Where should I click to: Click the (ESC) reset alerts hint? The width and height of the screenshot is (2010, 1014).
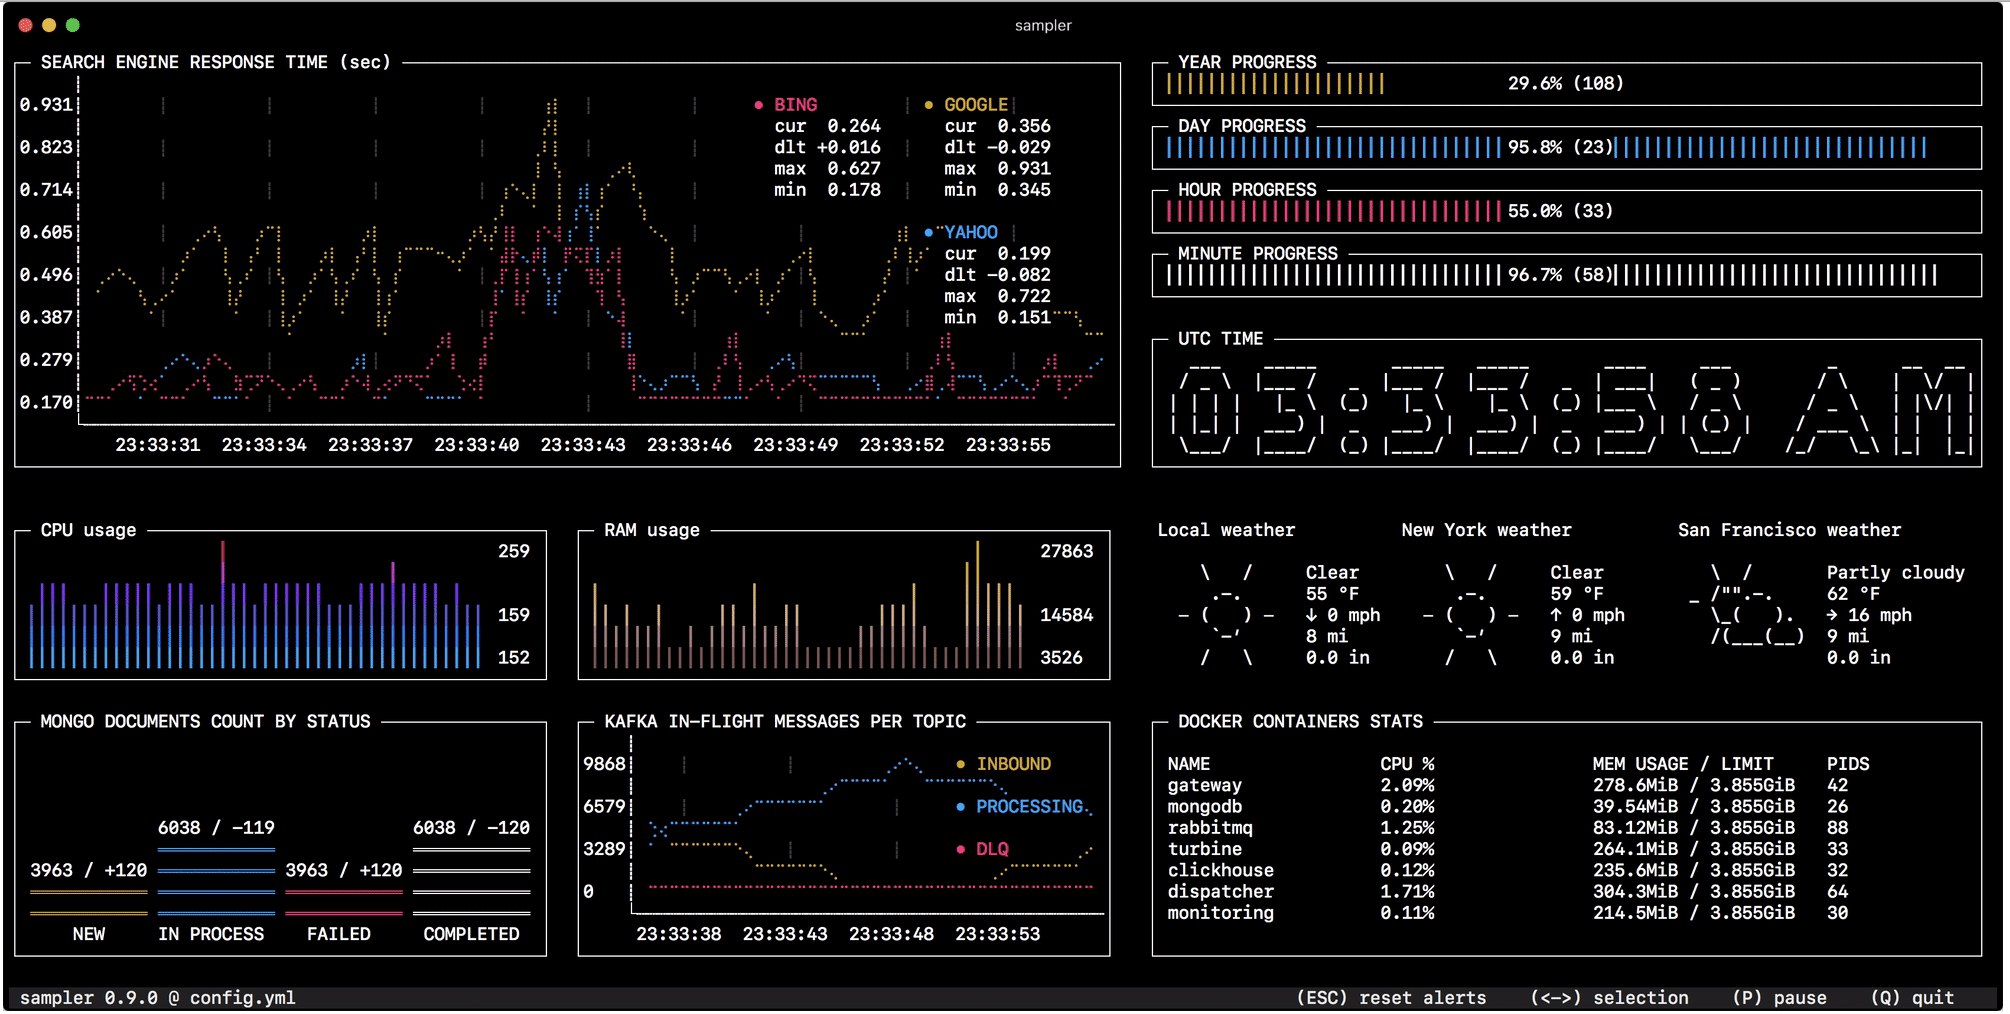1391,998
